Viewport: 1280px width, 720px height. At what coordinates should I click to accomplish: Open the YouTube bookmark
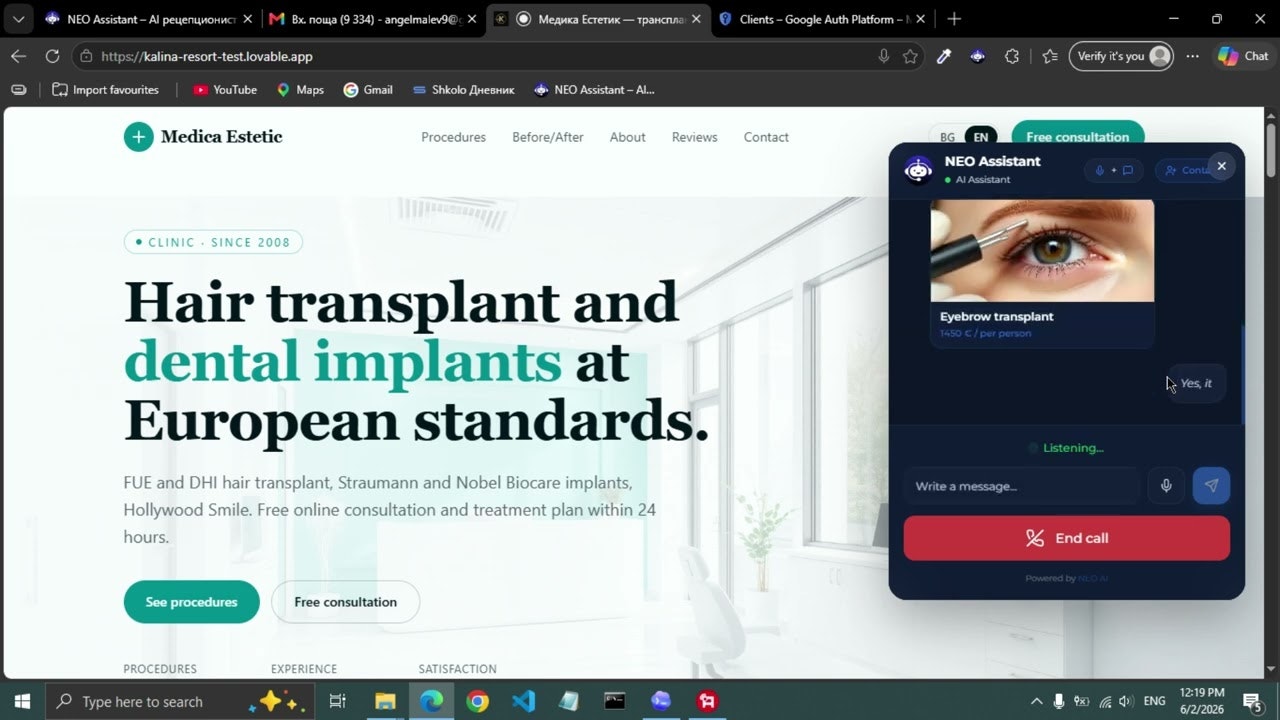click(x=225, y=90)
